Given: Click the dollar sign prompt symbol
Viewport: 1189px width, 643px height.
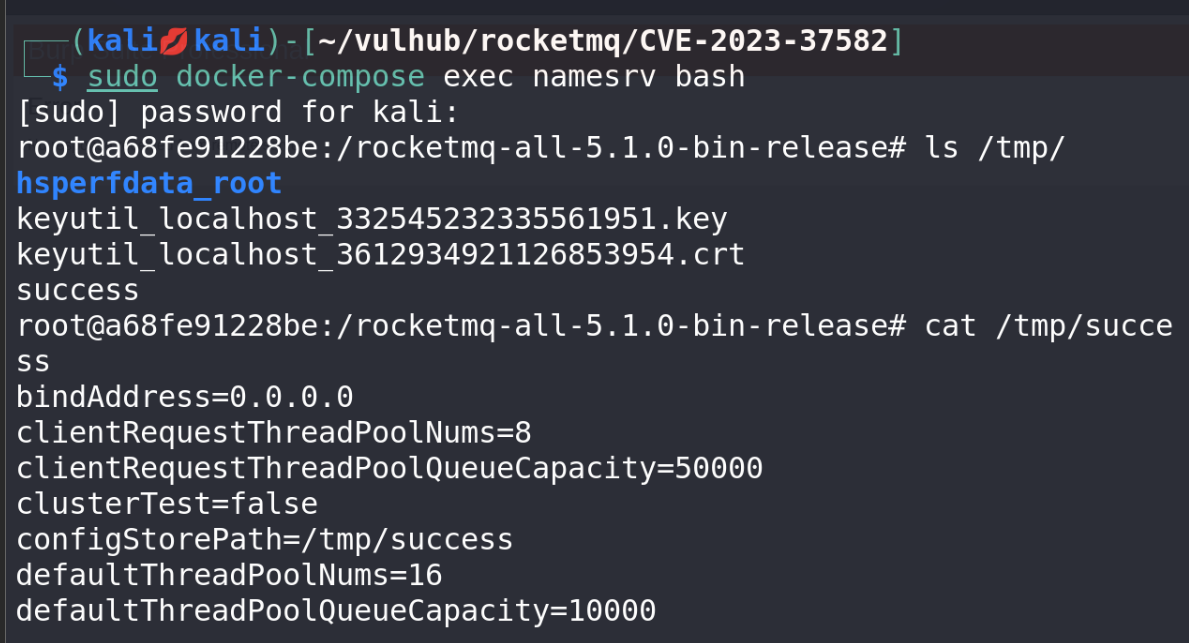Looking at the screenshot, I should [61, 76].
